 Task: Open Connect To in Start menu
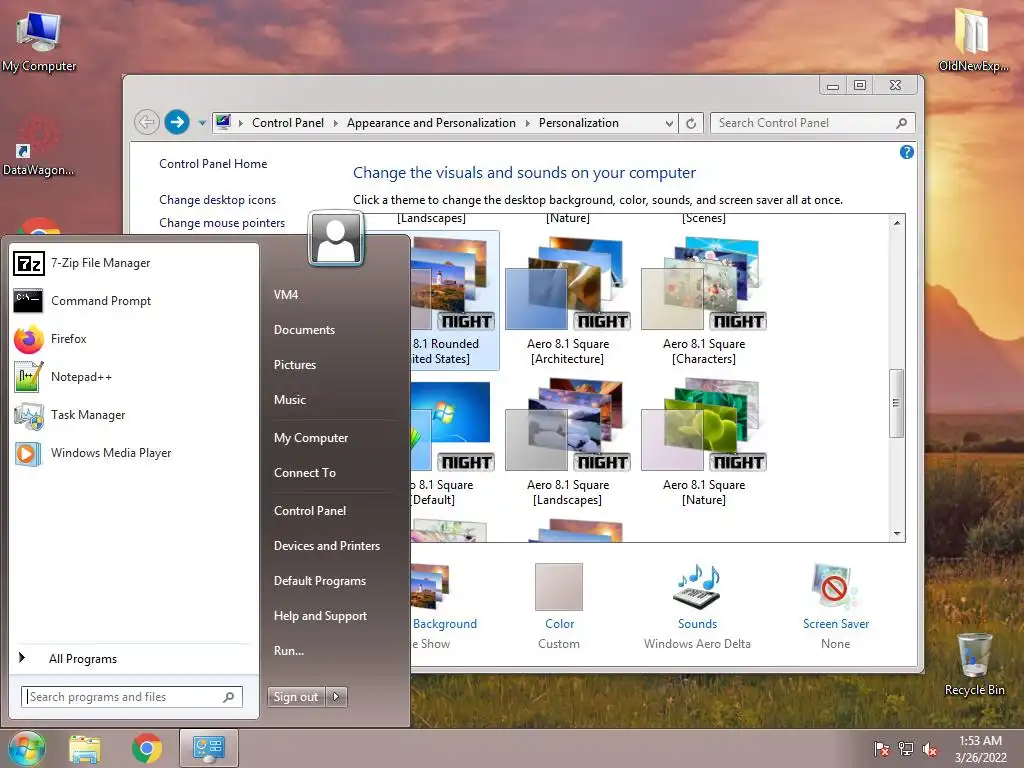click(x=305, y=473)
